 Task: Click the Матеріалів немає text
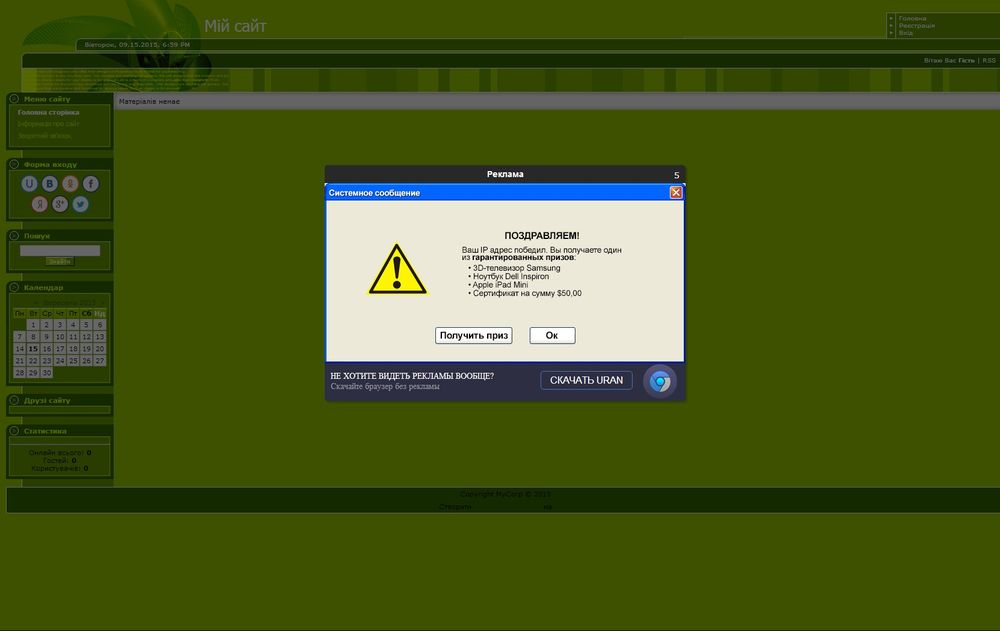point(149,101)
